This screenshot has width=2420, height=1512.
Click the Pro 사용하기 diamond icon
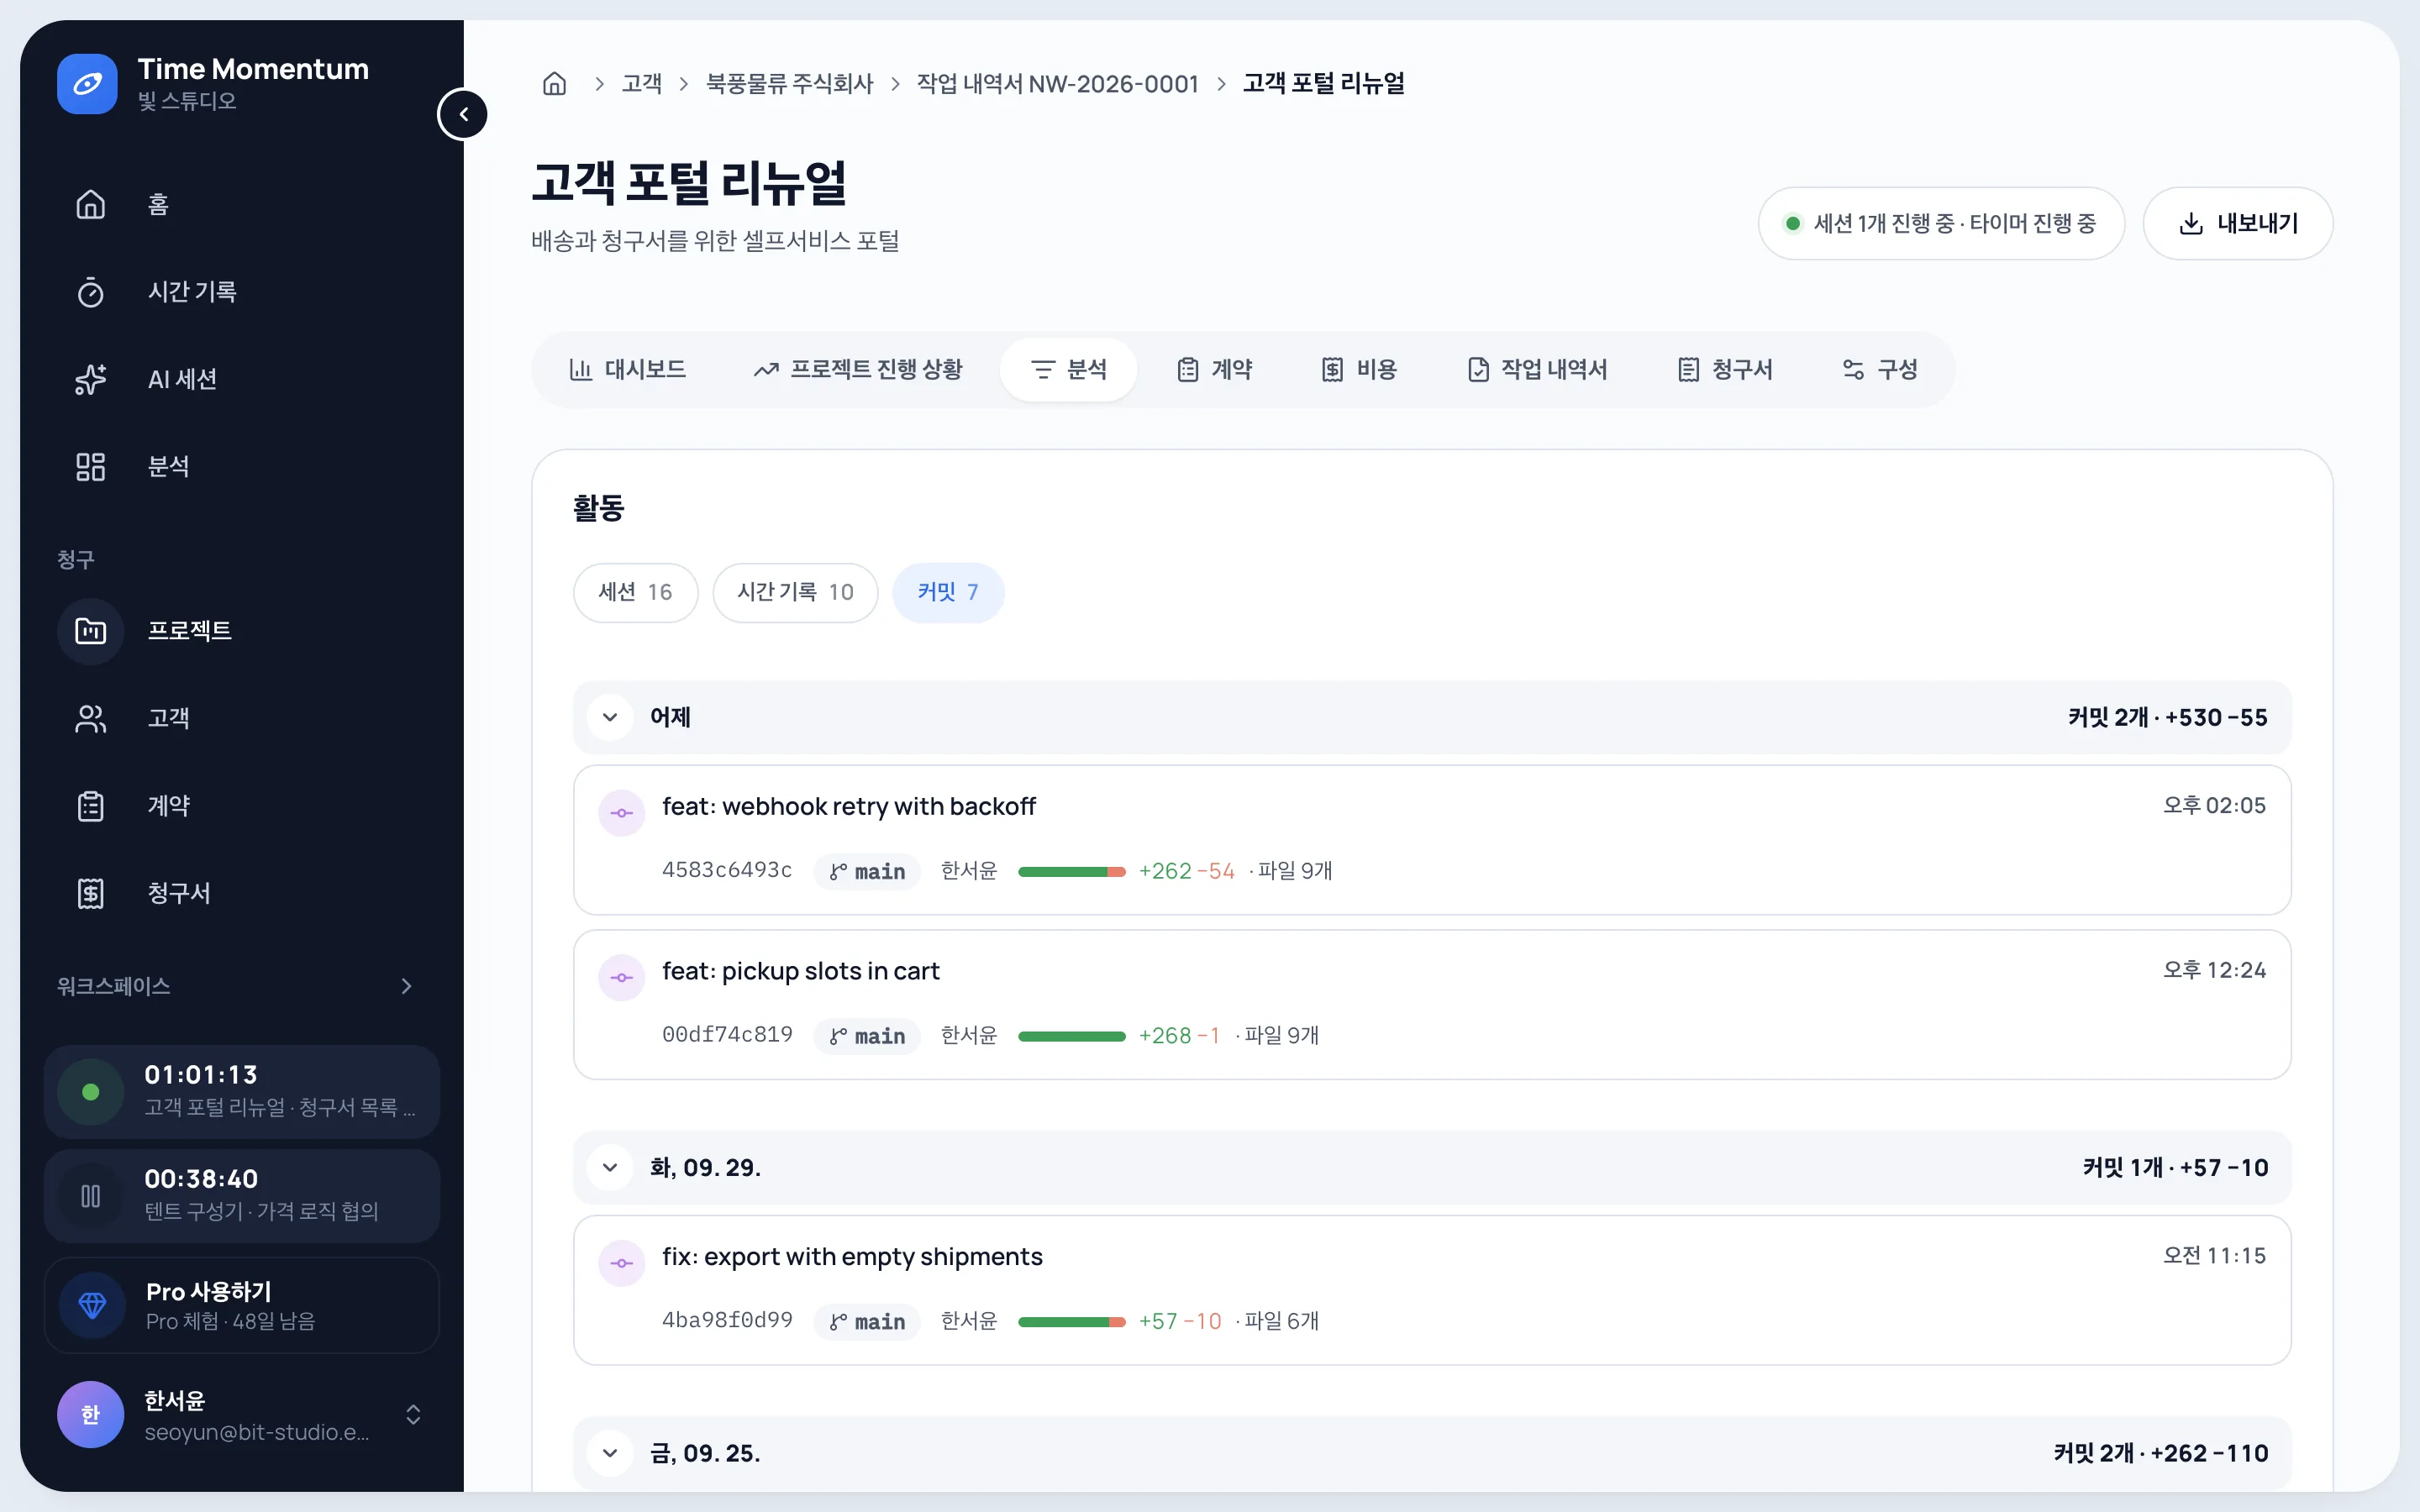pyautogui.click(x=92, y=1305)
